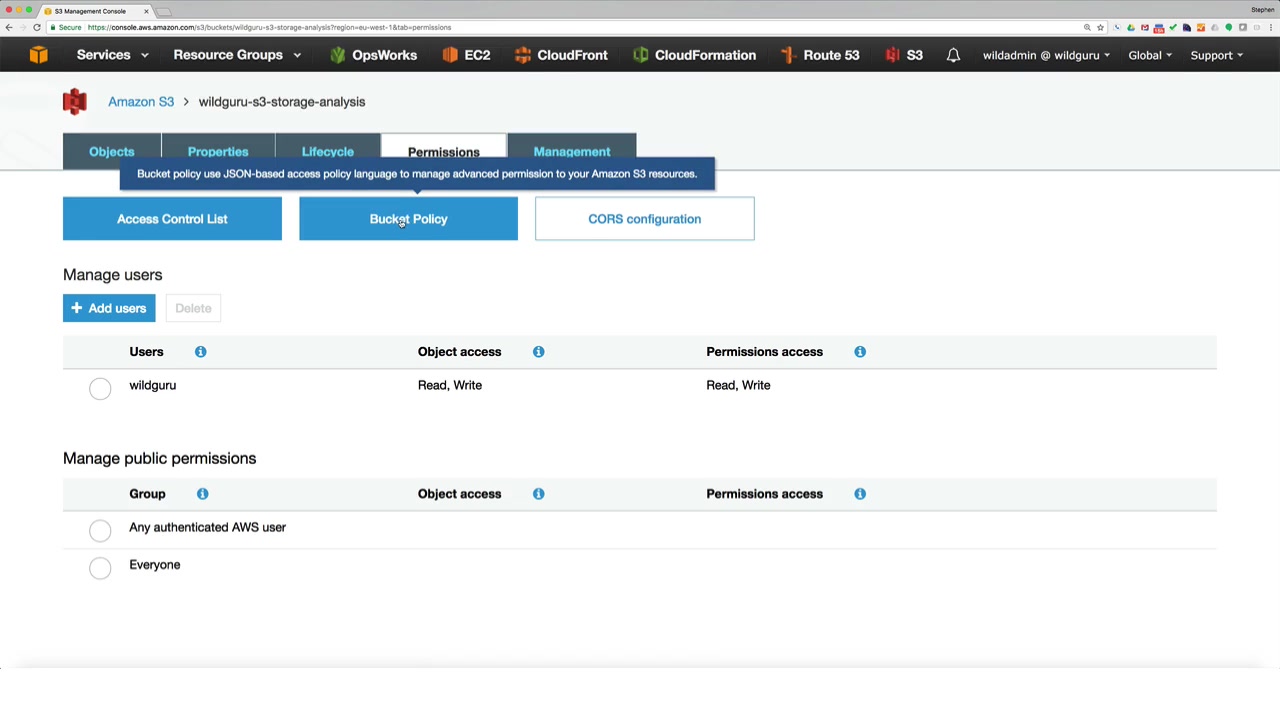Show info for Object access under Manage users
The width and height of the screenshot is (1280, 720).
pyautogui.click(x=539, y=352)
